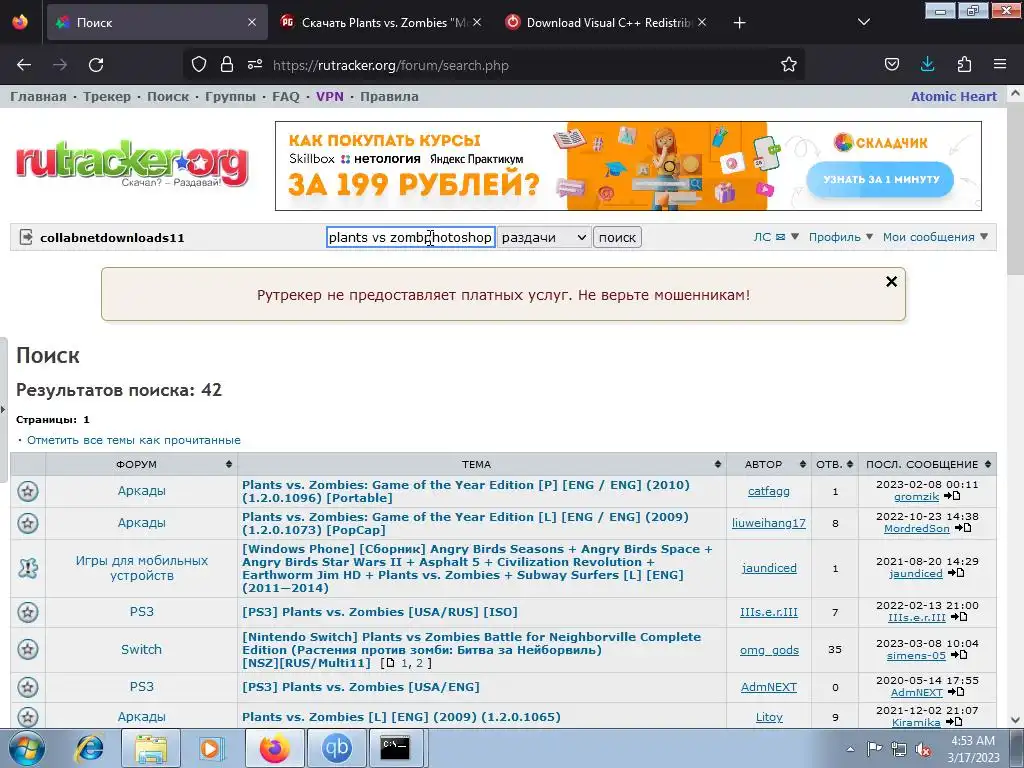Image resolution: width=1024 pixels, height=768 pixels.
Task: Launch Internet Explorer from taskbar
Action: tap(89, 748)
